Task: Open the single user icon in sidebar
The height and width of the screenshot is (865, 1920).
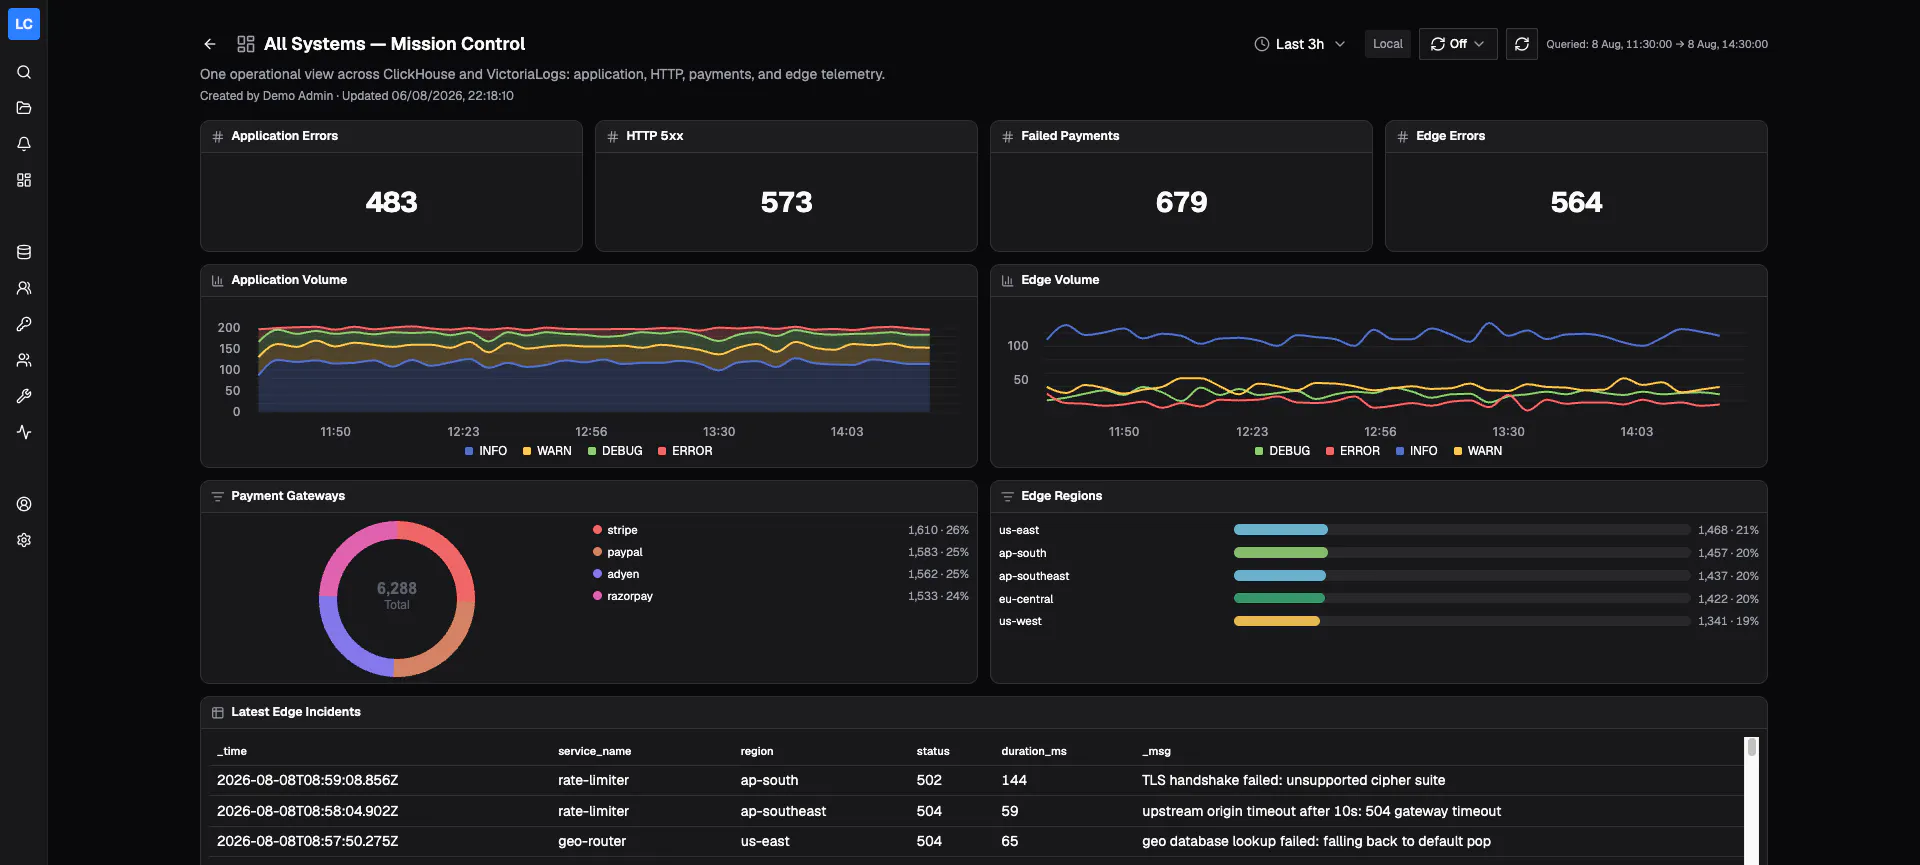Action: (24, 288)
